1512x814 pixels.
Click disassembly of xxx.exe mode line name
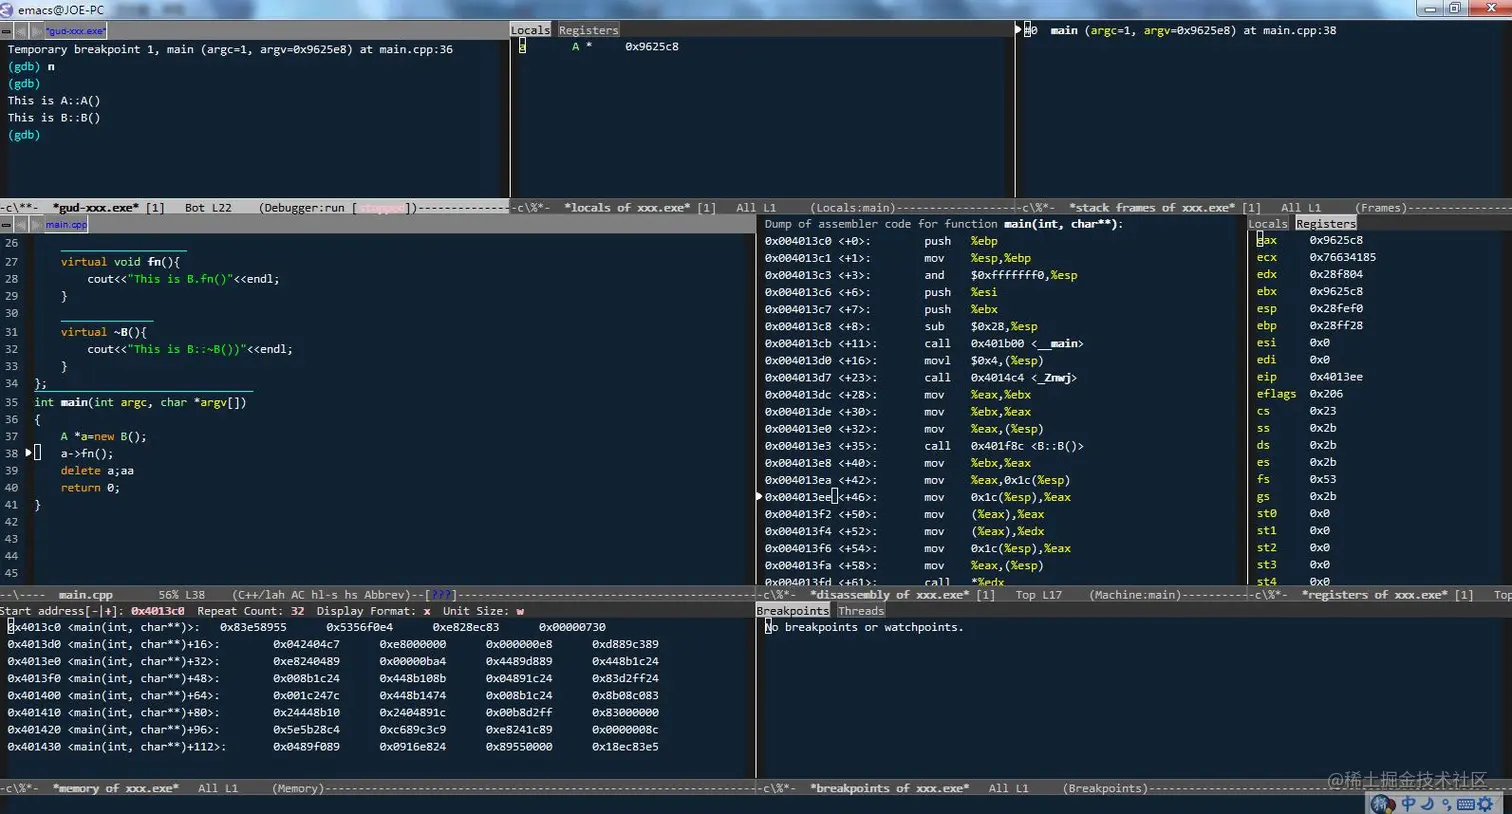[889, 595]
